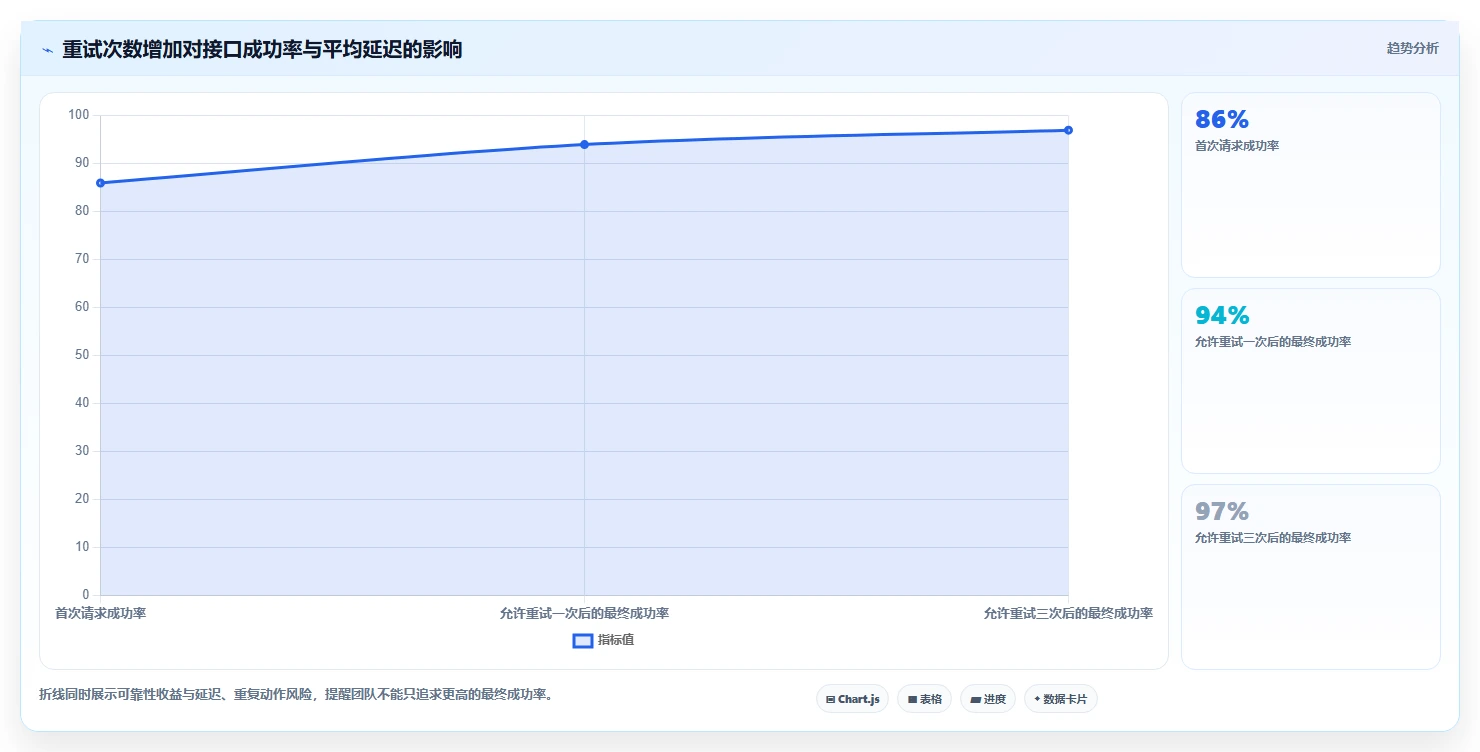Click x-axis label 允许重试三次后的最终成功率

pos(1068,613)
